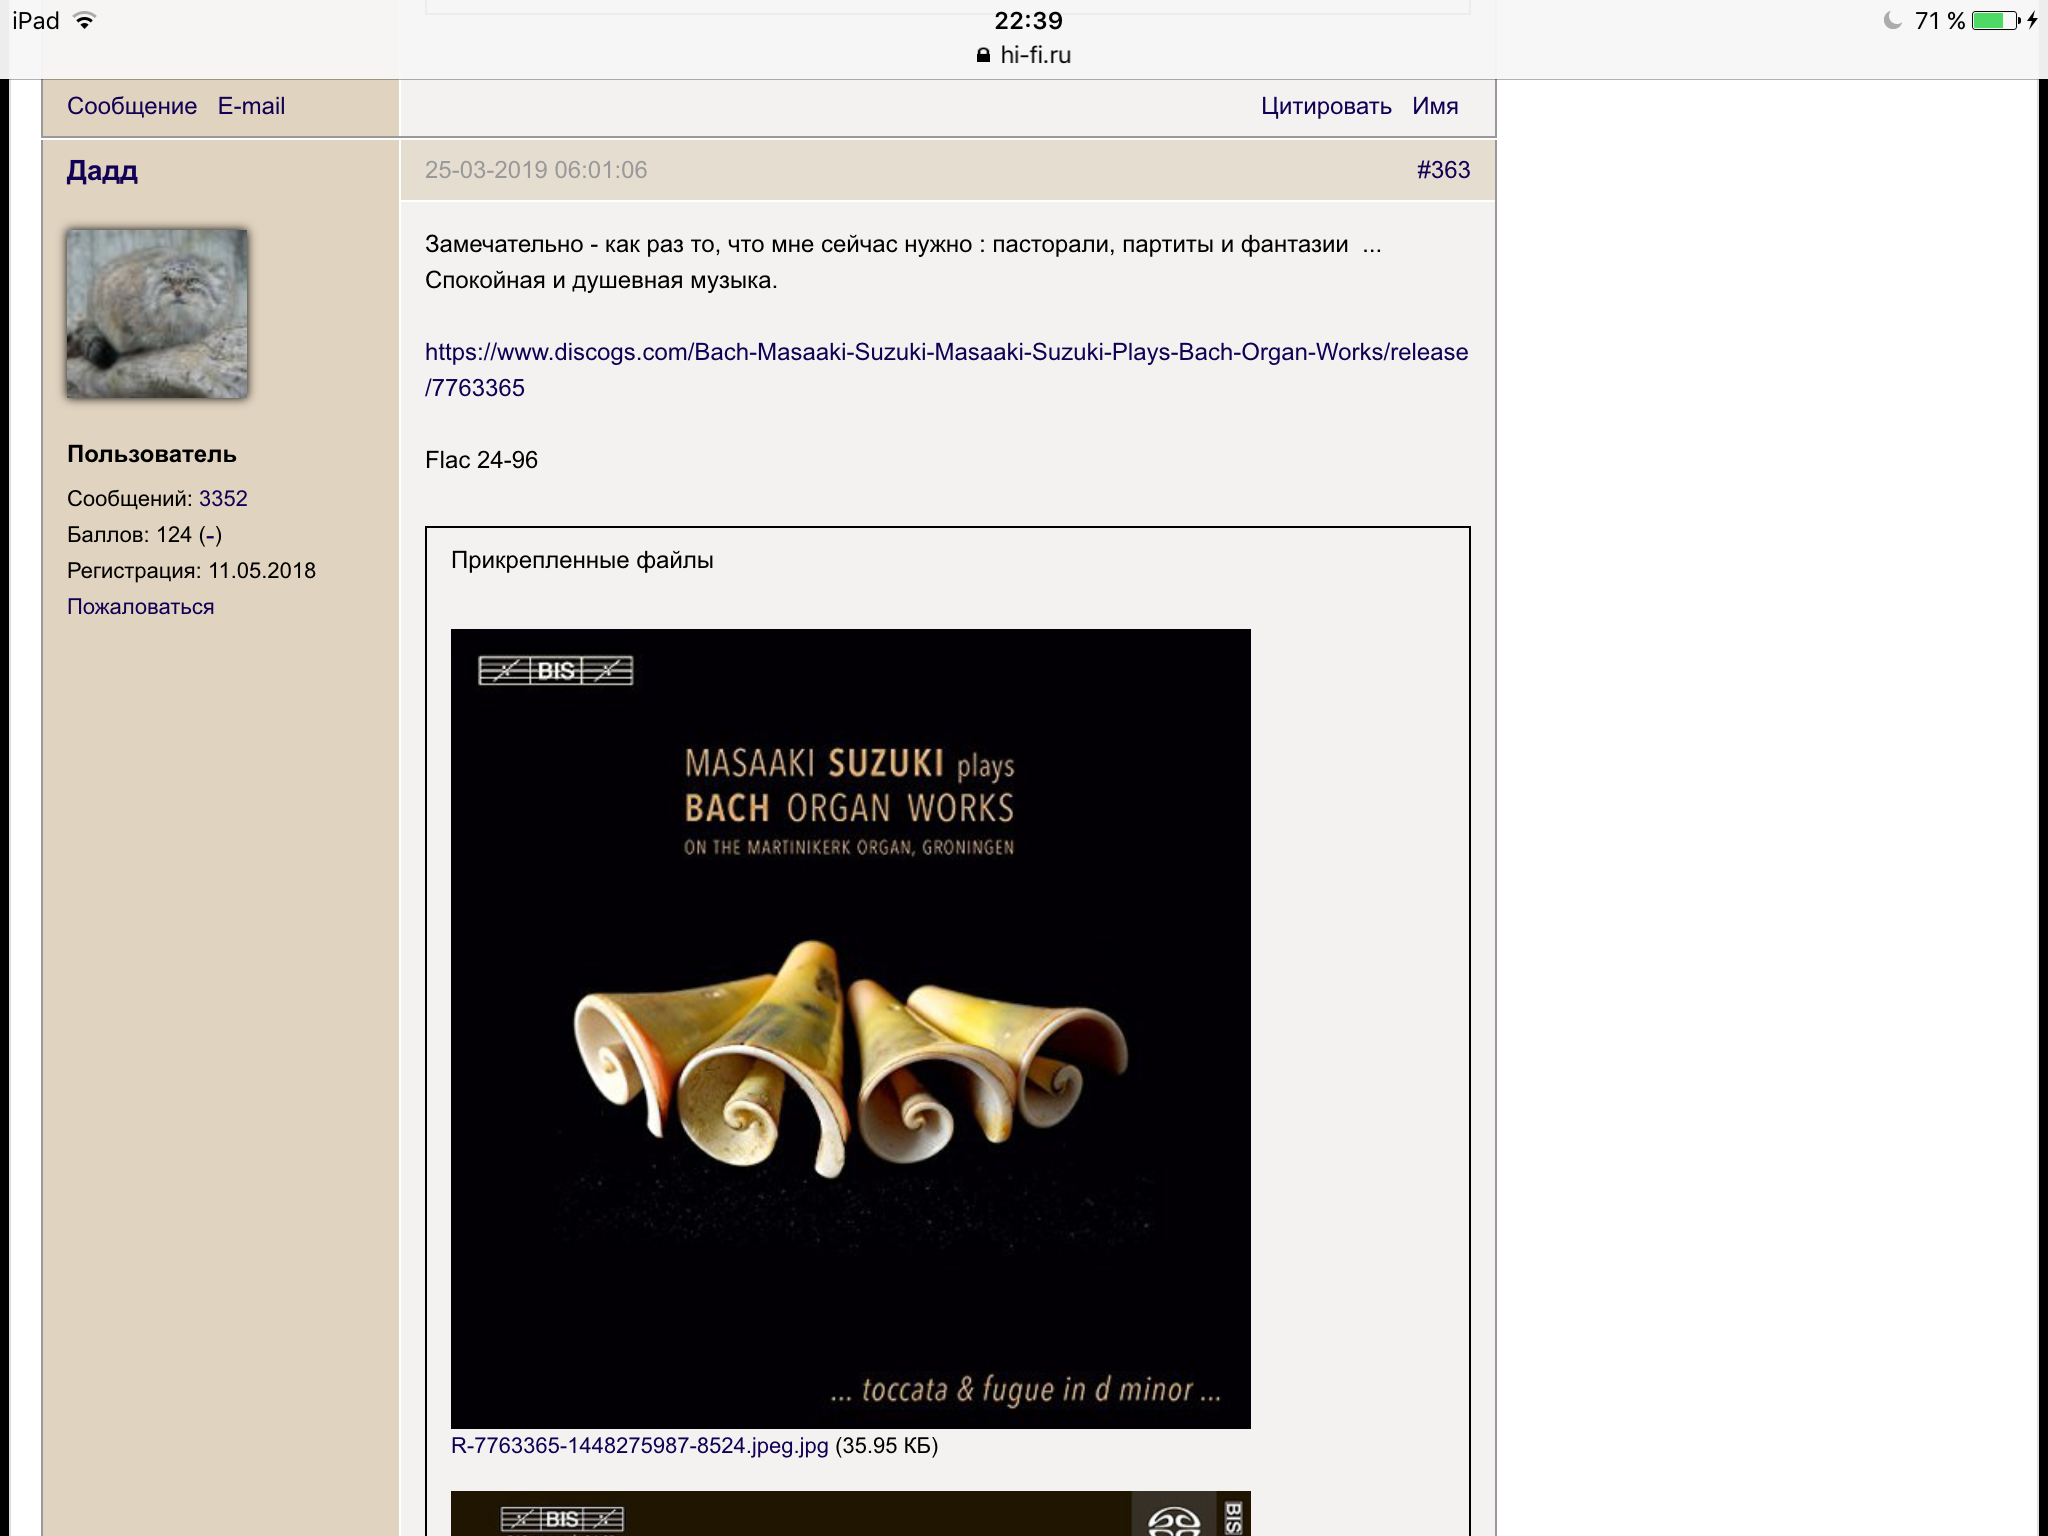2048x1536 pixels.
Task: Open the manul cat avatar image
Action: click(157, 314)
